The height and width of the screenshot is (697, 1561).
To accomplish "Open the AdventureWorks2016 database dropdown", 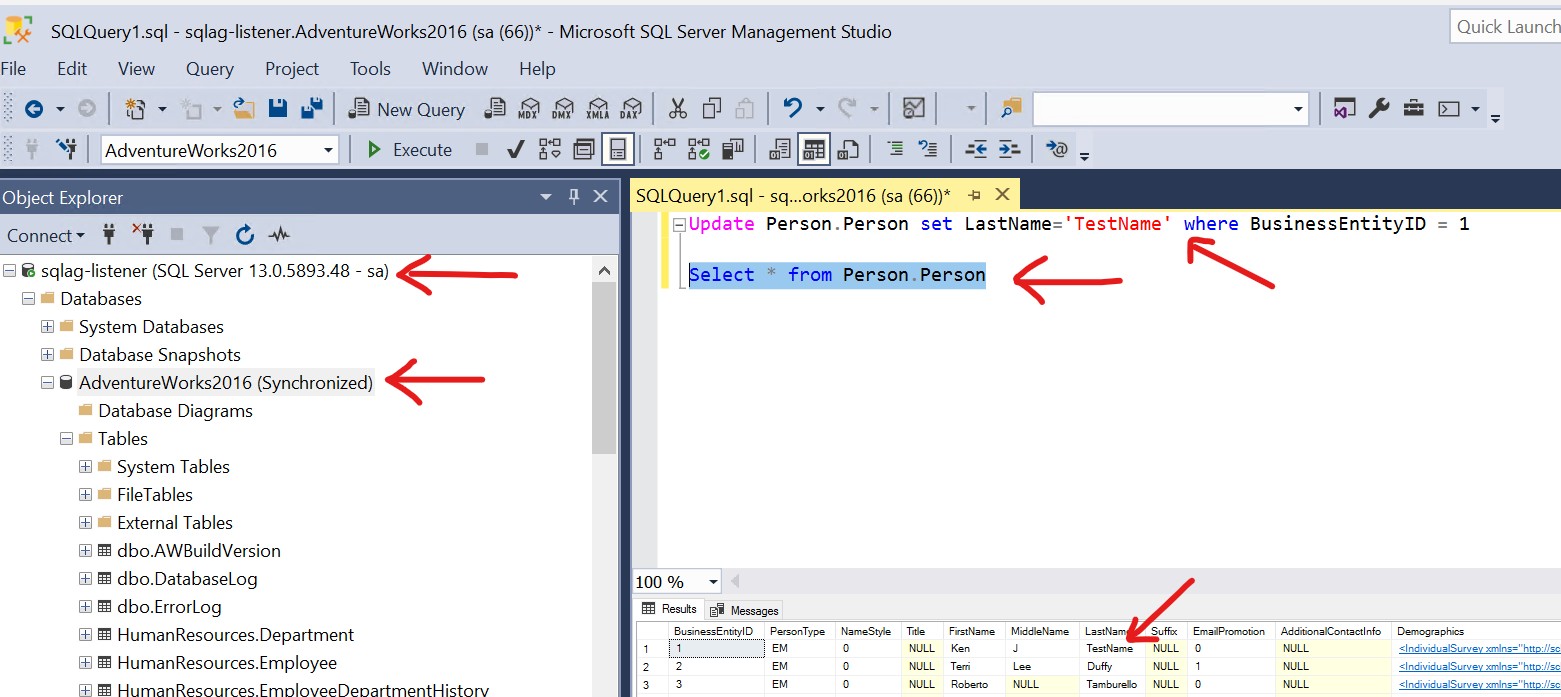I will 329,150.
